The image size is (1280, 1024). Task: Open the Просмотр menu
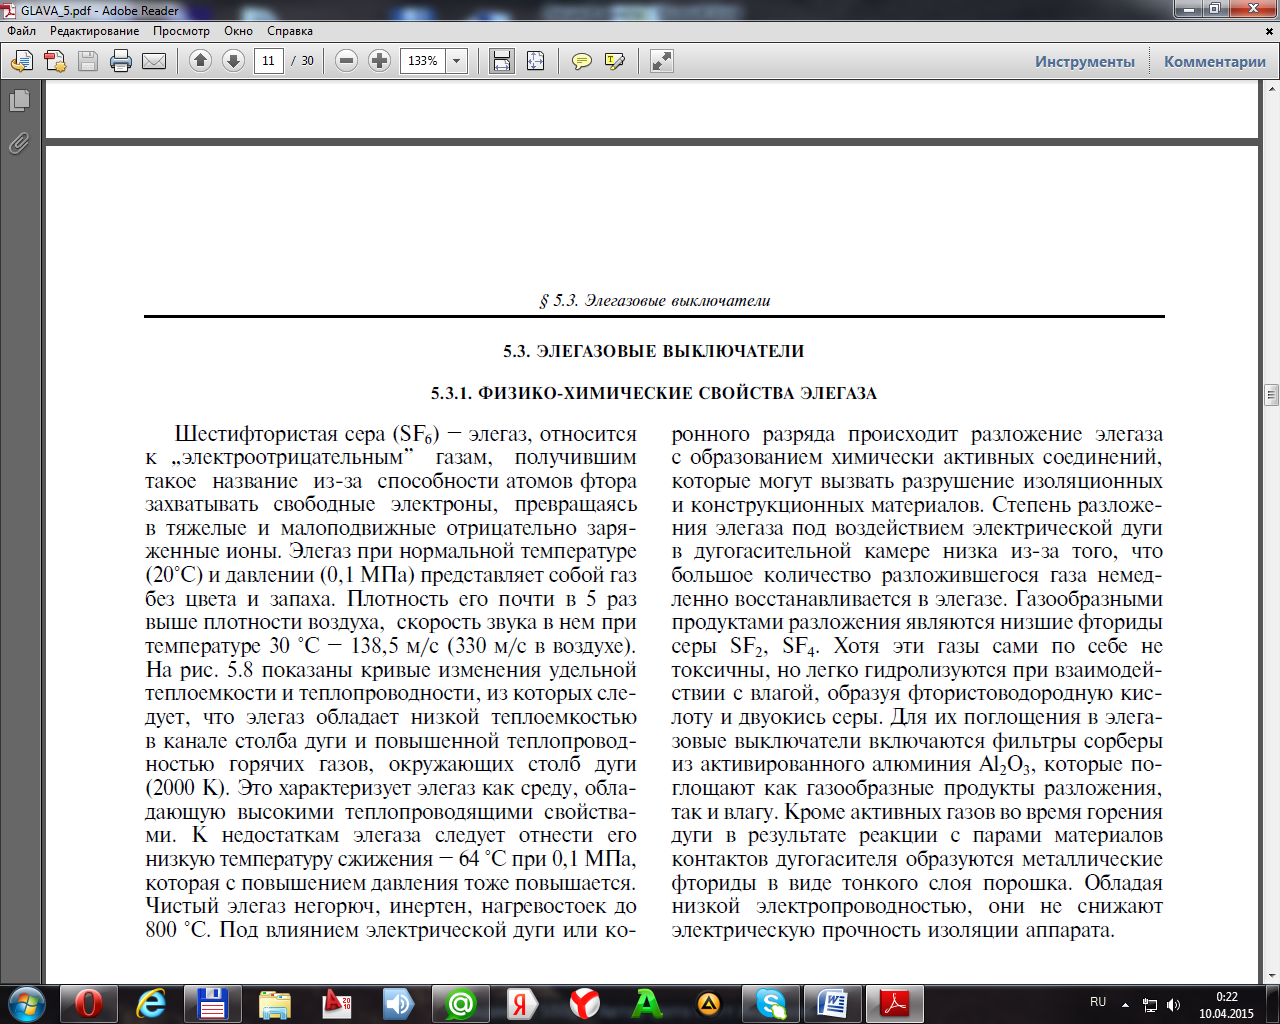pyautogui.click(x=181, y=31)
